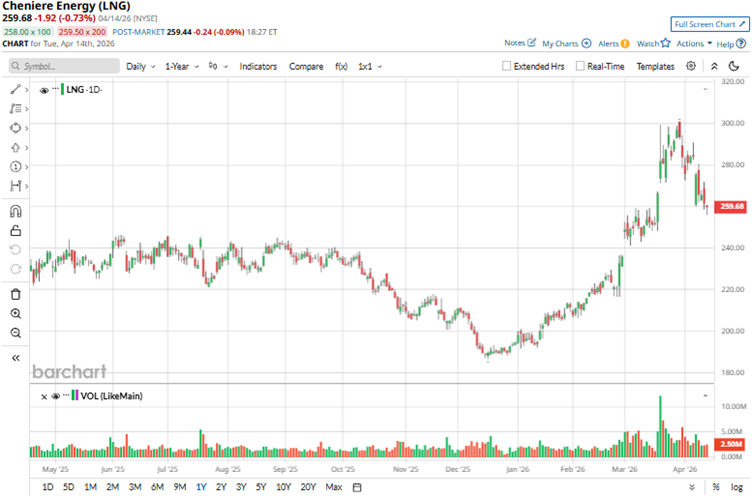
Task: Hide the LNG price series
Action: coord(44,90)
